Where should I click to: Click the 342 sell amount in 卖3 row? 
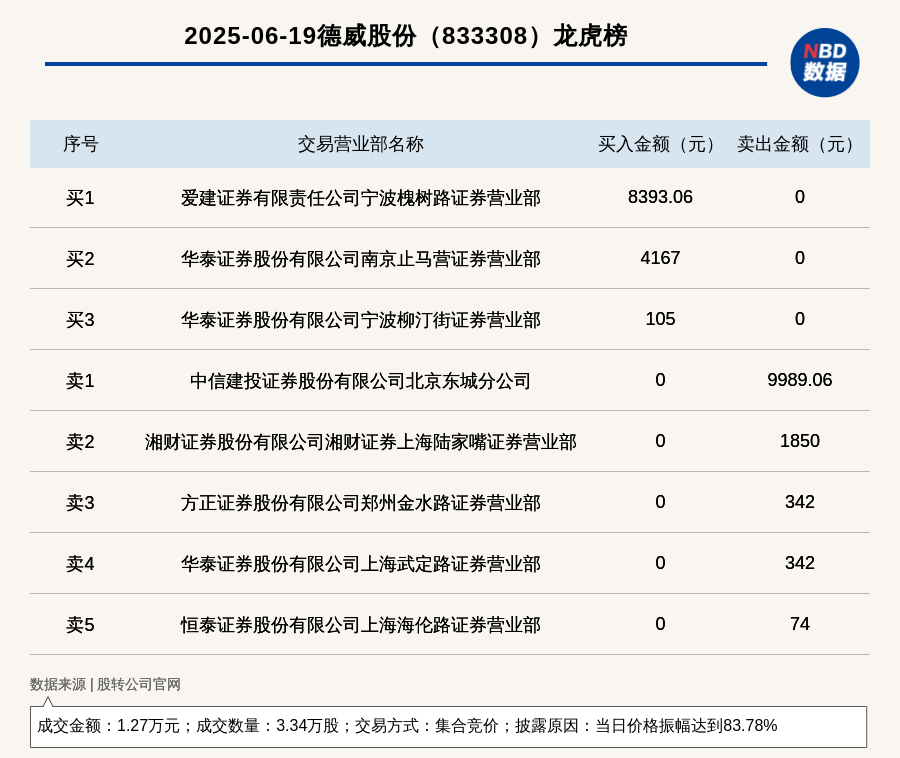click(800, 502)
